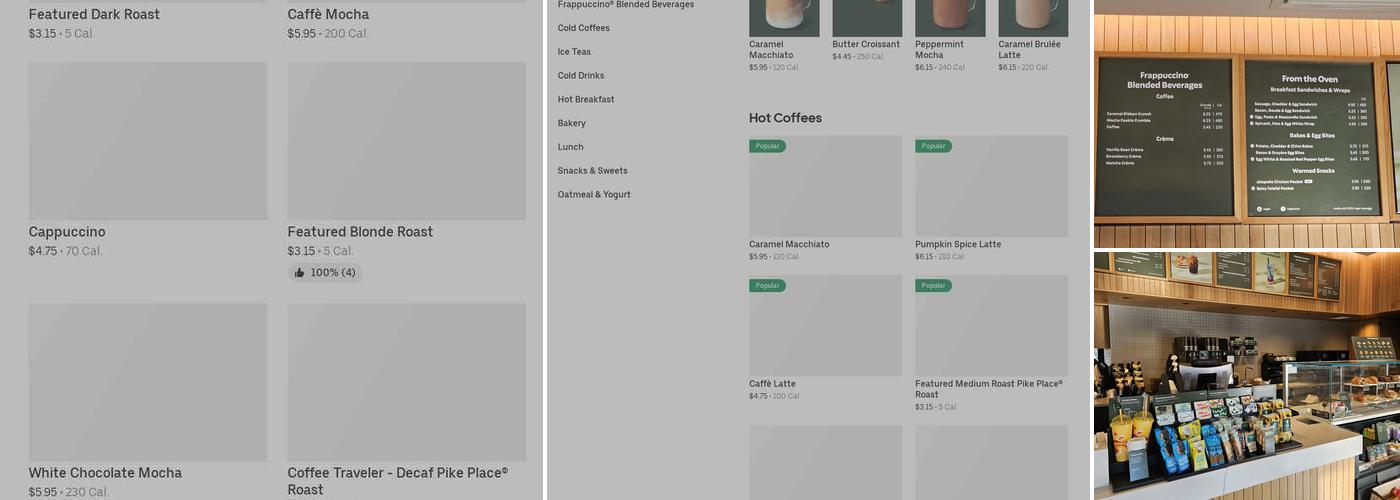Click the Caramel Brulée Latte item name
1400x500 pixels.
[x=1030, y=50]
